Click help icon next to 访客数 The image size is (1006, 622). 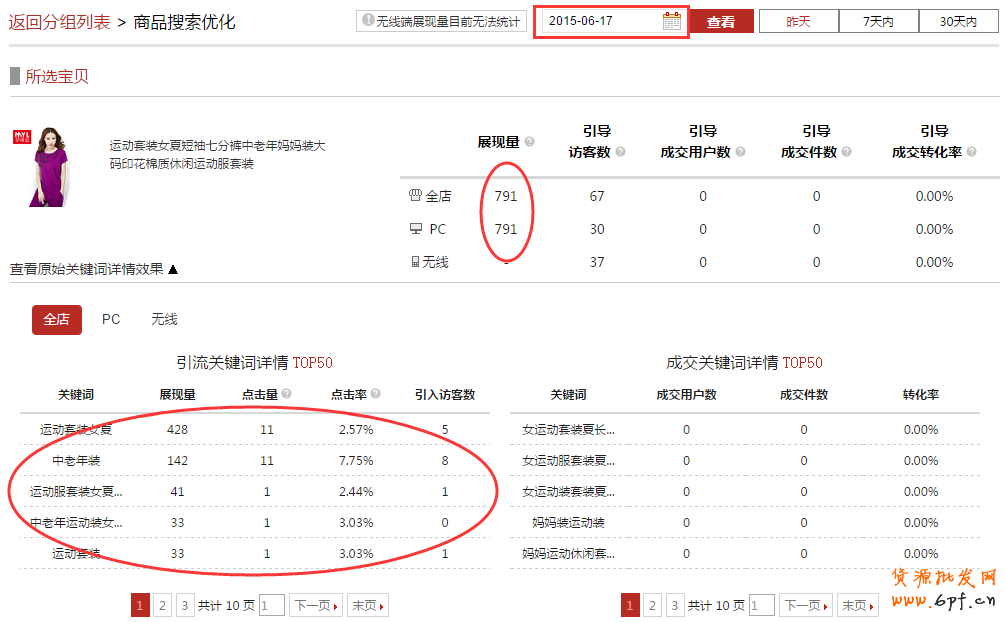click(x=620, y=152)
